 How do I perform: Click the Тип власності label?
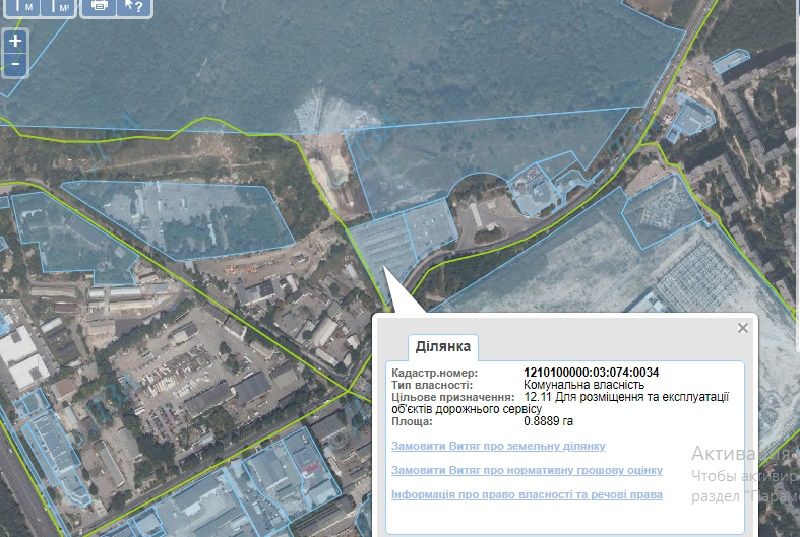click(432, 385)
